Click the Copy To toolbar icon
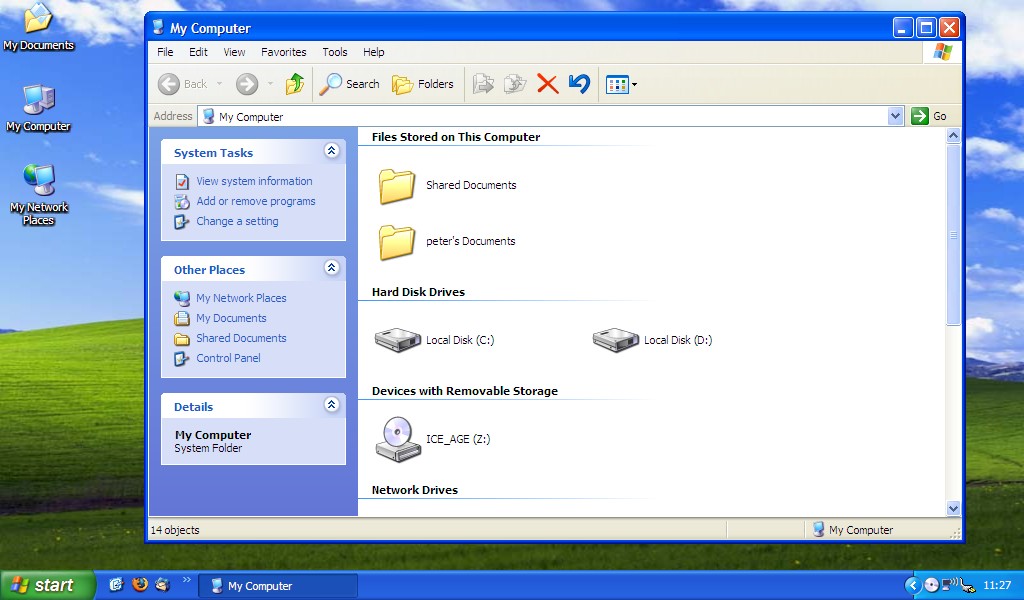The height and width of the screenshot is (600, 1024). click(x=515, y=84)
